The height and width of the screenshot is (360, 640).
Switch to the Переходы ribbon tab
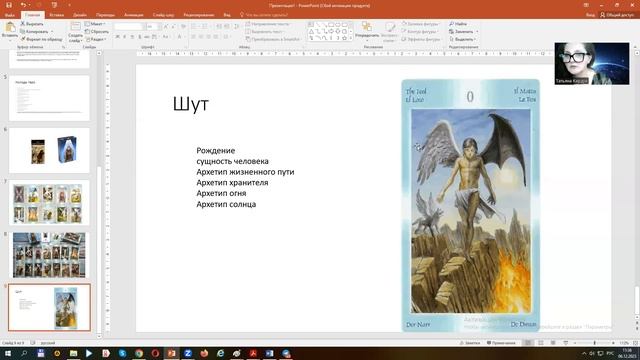[x=105, y=15]
